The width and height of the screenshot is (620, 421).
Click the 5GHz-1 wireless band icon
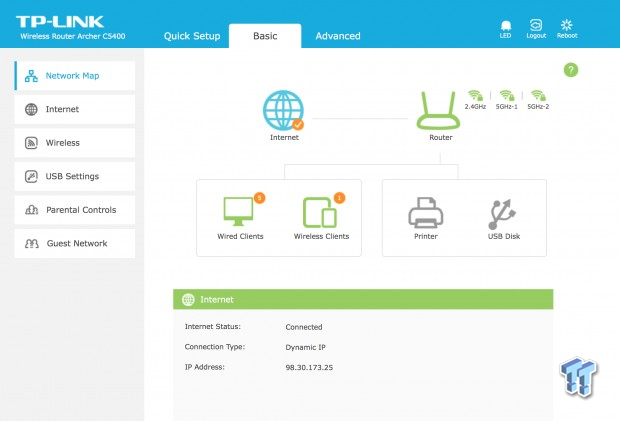pyautogui.click(x=507, y=95)
